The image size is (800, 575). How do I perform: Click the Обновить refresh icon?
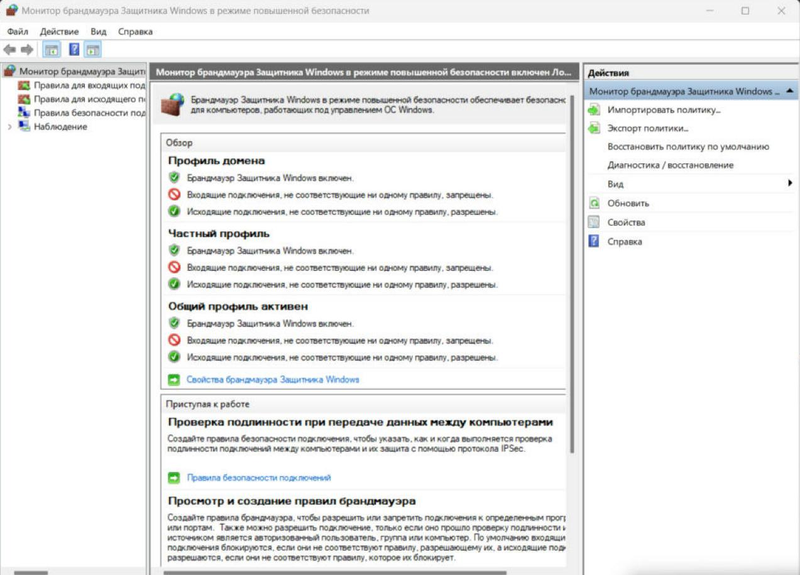click(594, 203)
